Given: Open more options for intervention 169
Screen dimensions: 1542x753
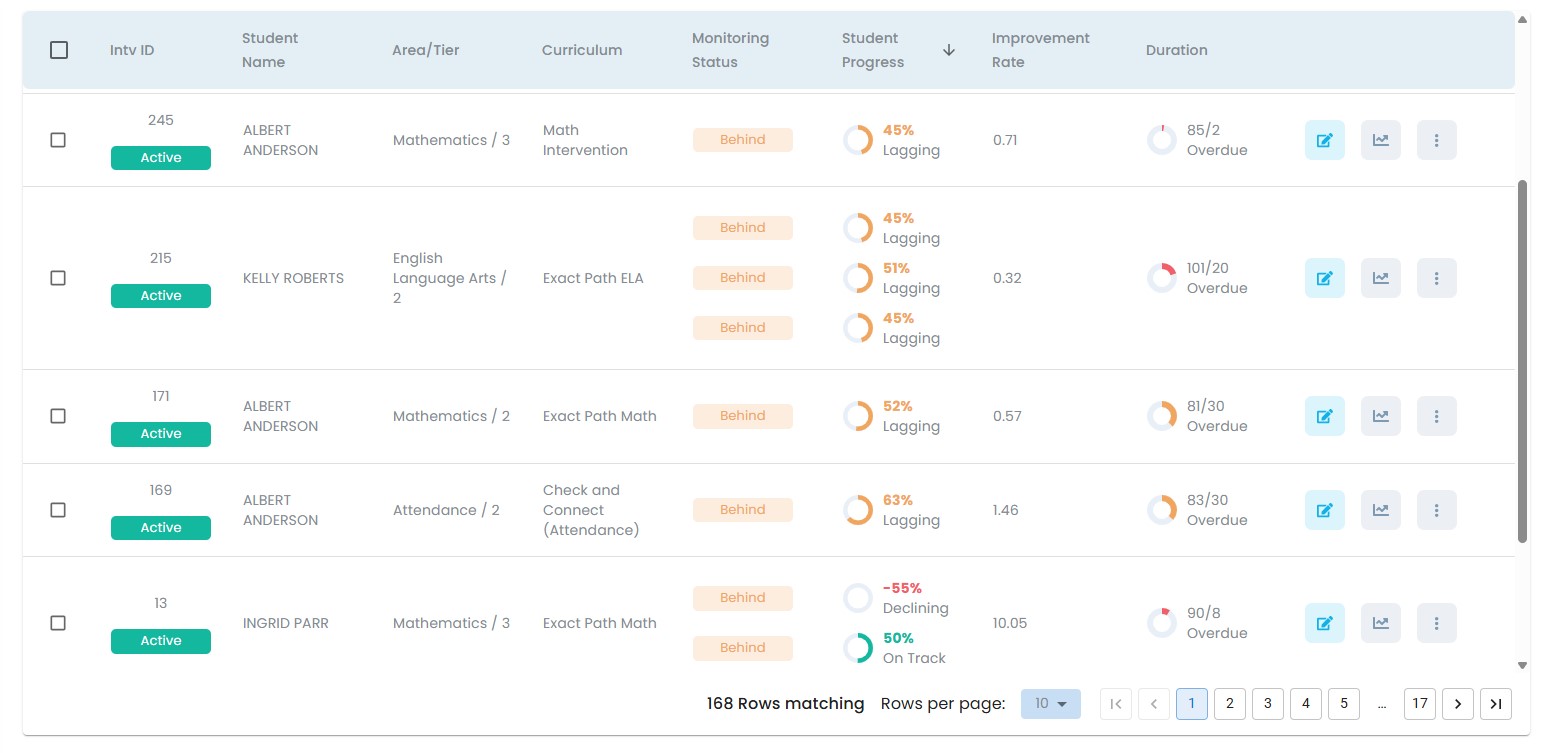Looking at the screenshot, I should (1436, 510).
